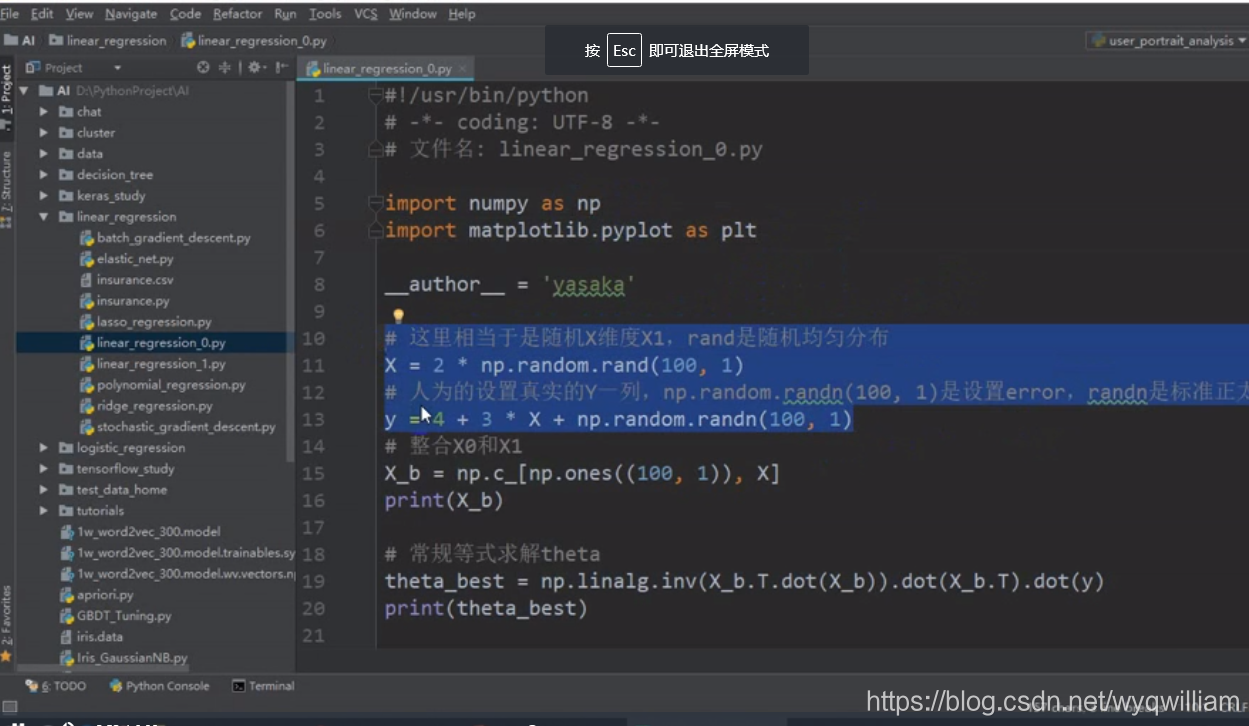Collapse the linear_regression folder
1249x726 pixels.
(x=43, y=216)
